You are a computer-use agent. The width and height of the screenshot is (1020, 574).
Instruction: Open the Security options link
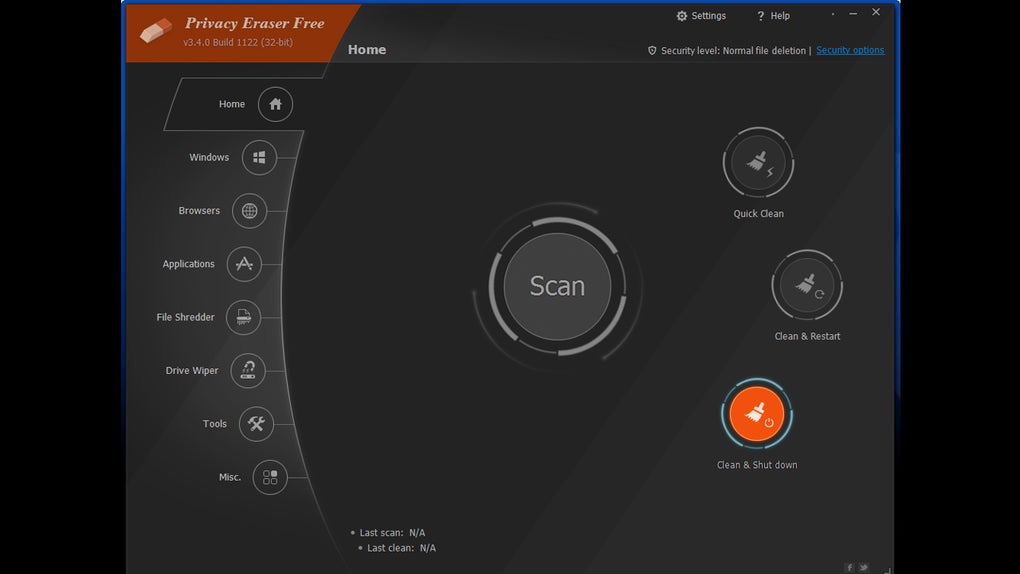pos(850,50)
